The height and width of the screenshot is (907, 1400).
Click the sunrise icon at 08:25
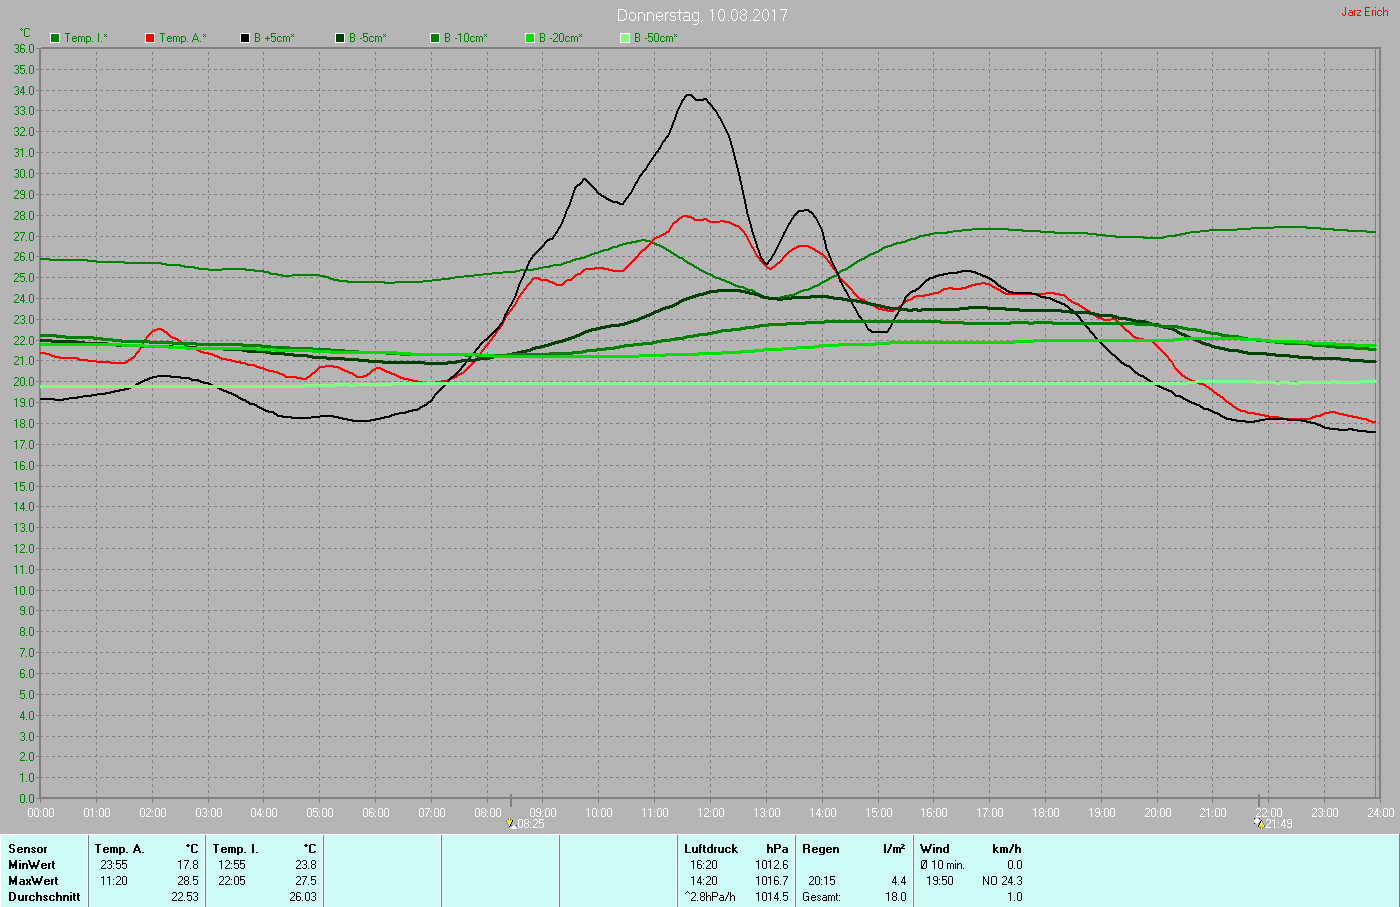click(512, 823)
